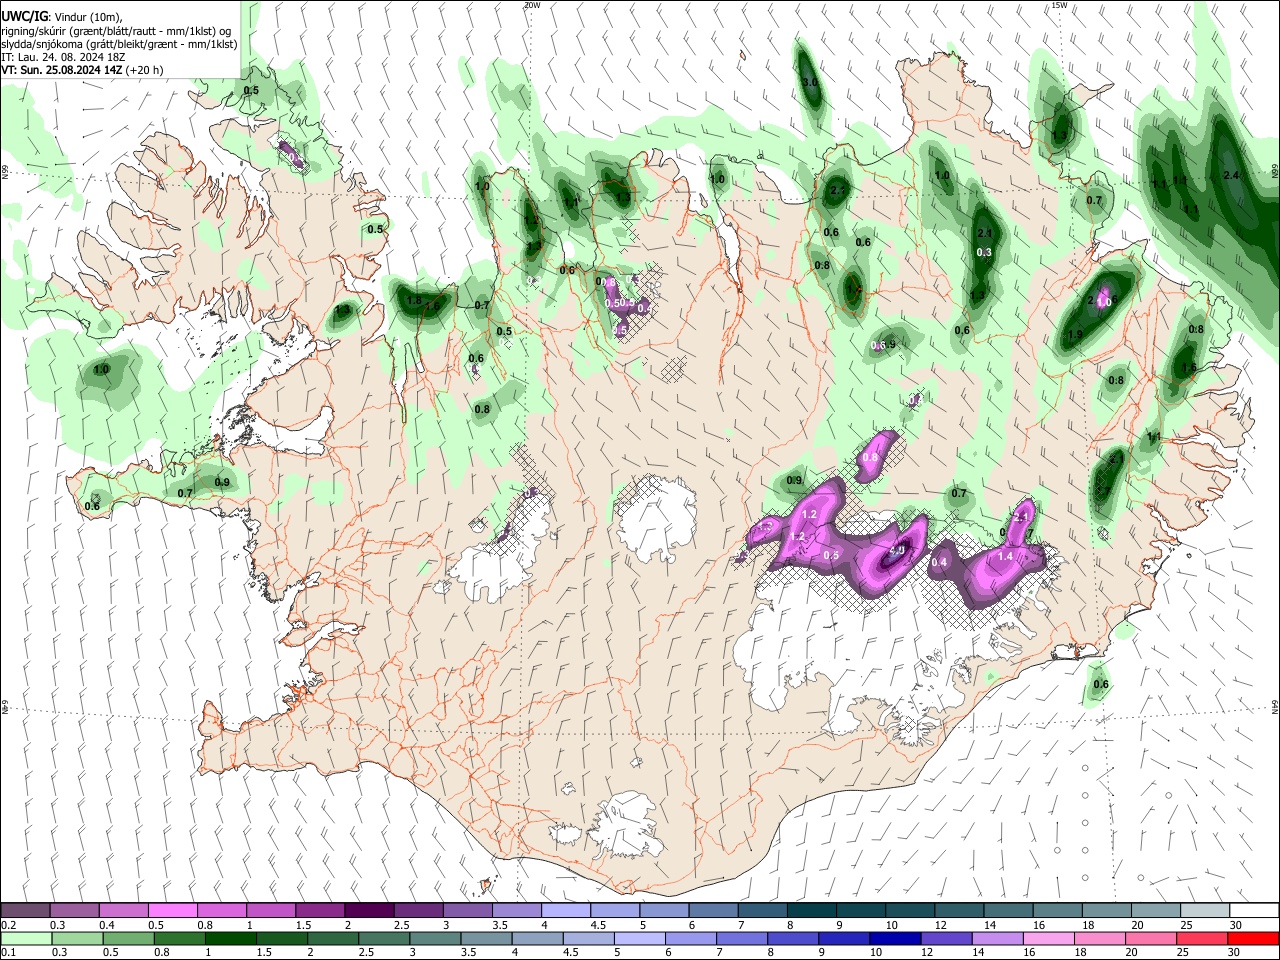Click the 1.8 rainfall value on the map
The height and width of the screenshot is (960, 1280).
[x=414, y=300]
